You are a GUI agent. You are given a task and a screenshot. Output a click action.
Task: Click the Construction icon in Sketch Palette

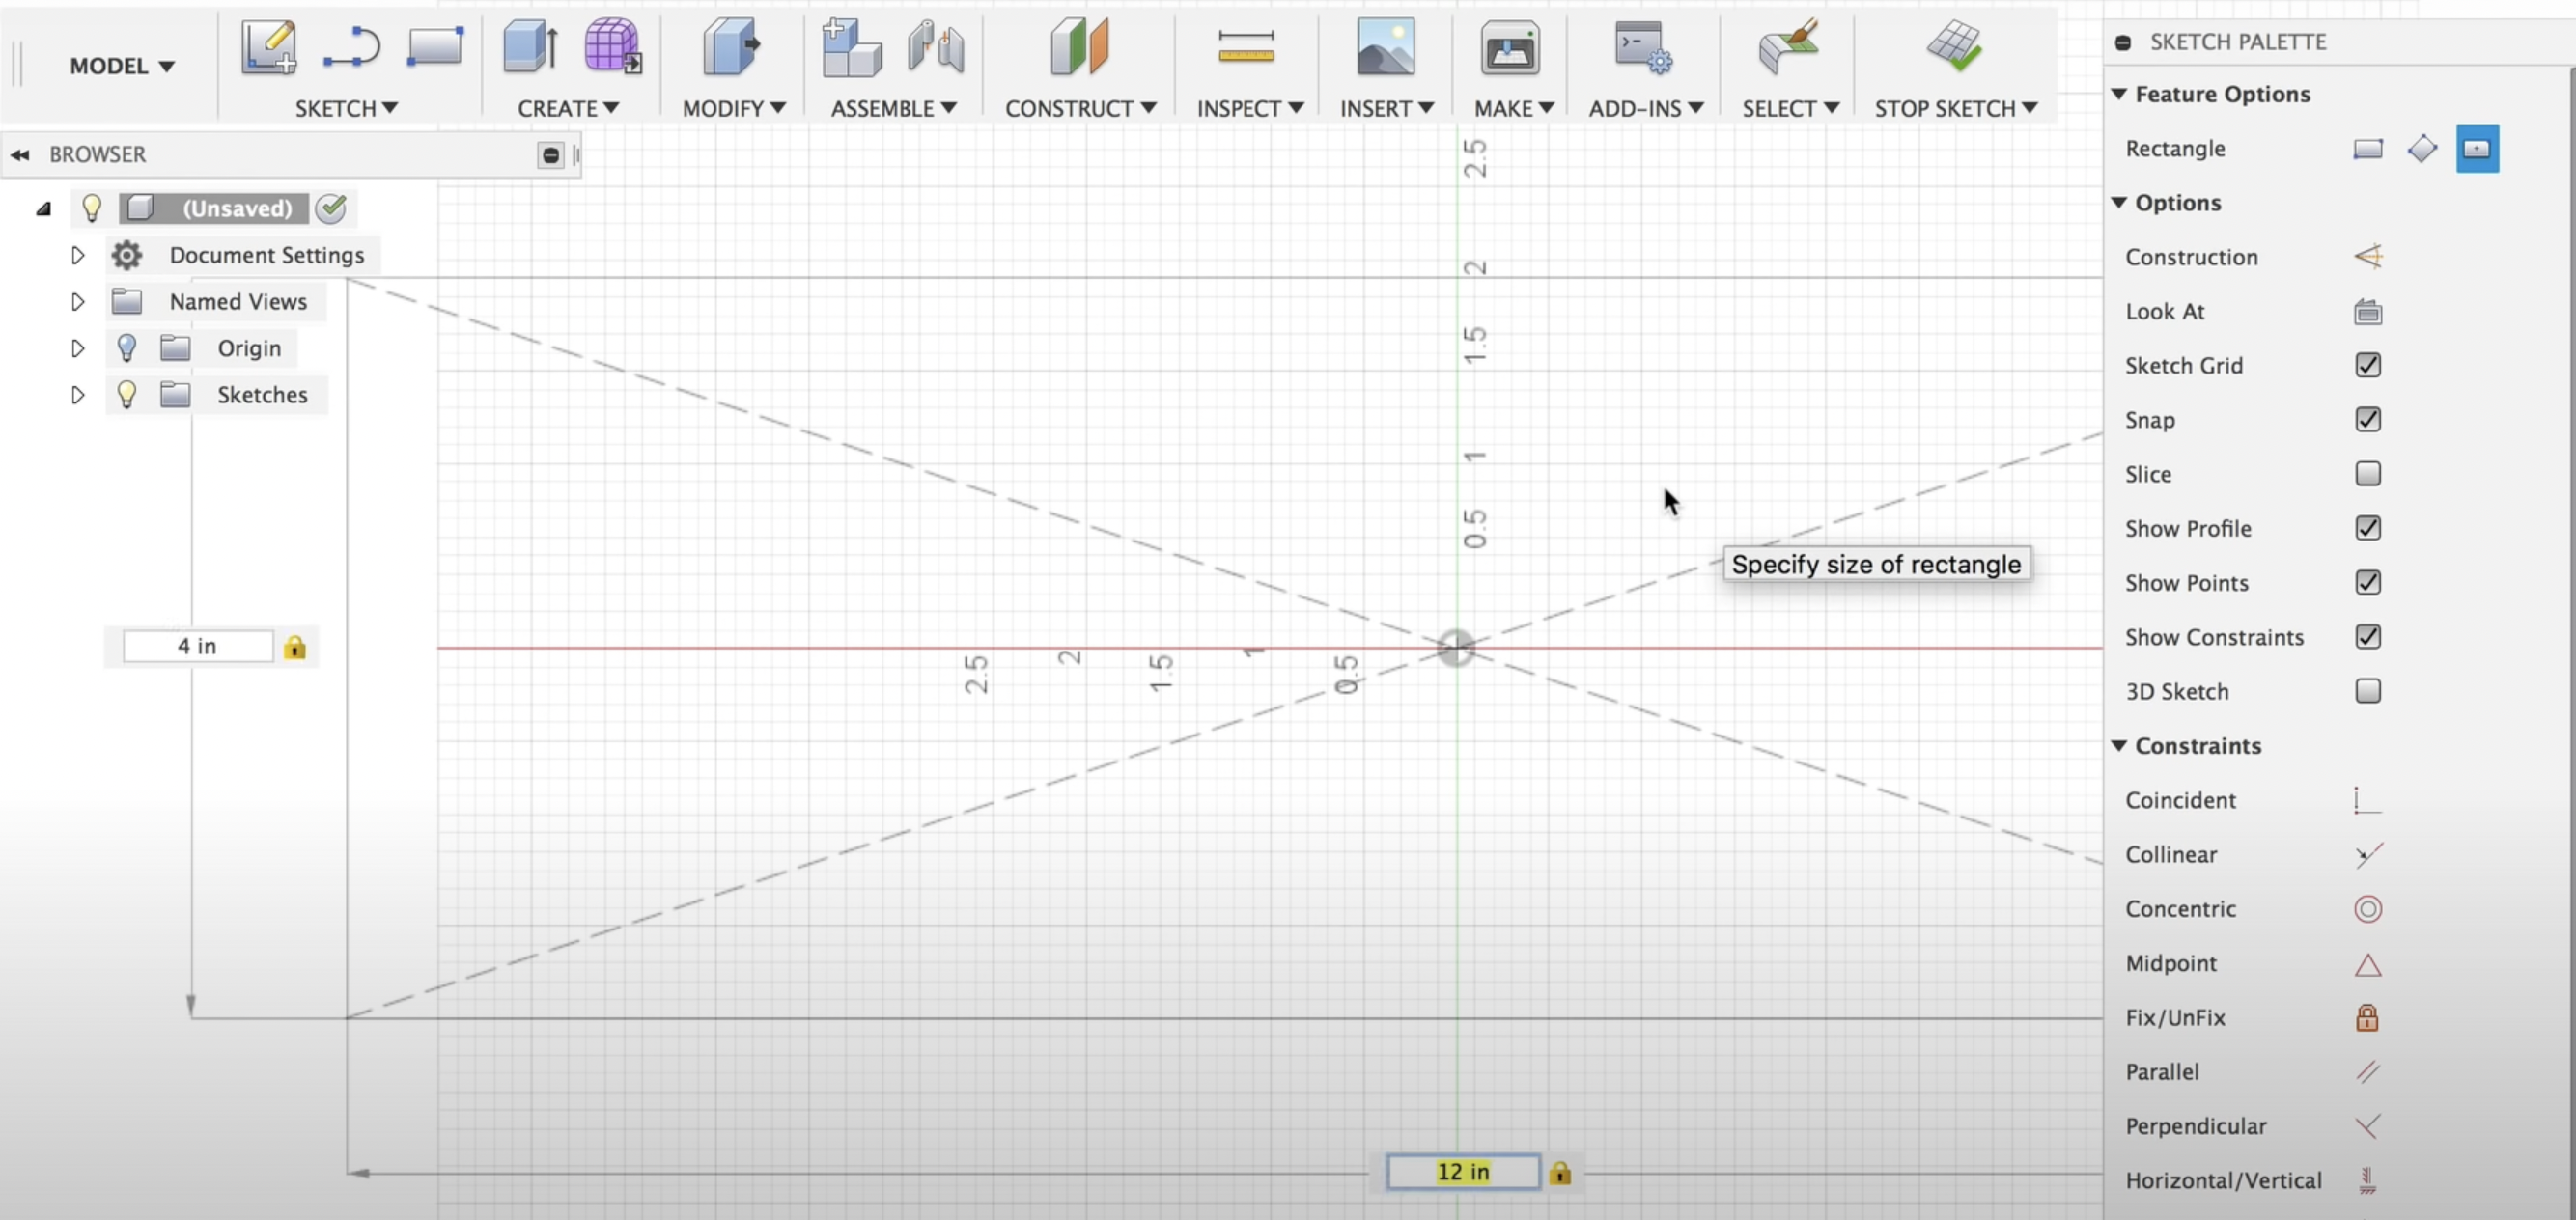click(2368, 256)
